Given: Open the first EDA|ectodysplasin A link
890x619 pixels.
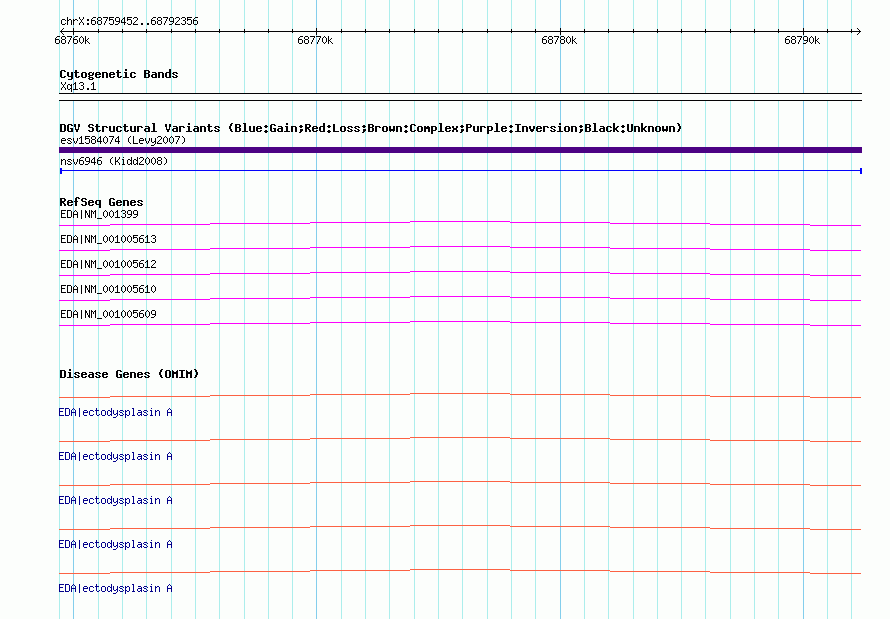Looking at the screenshot, I should [x=115, y=412].
